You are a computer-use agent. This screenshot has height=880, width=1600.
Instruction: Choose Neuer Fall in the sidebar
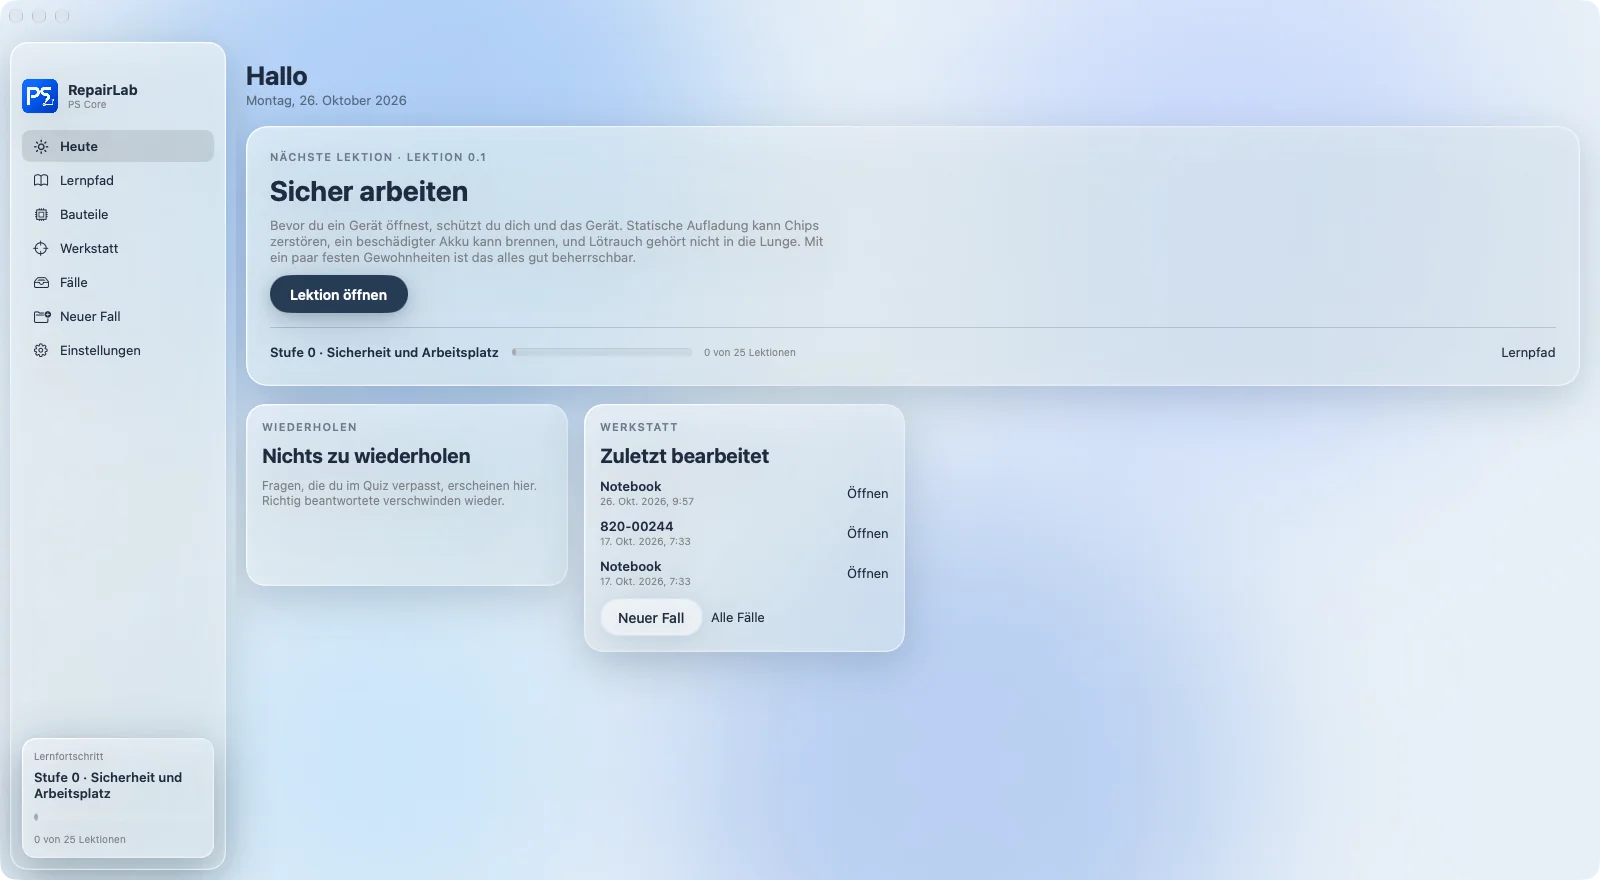point(118,316)
